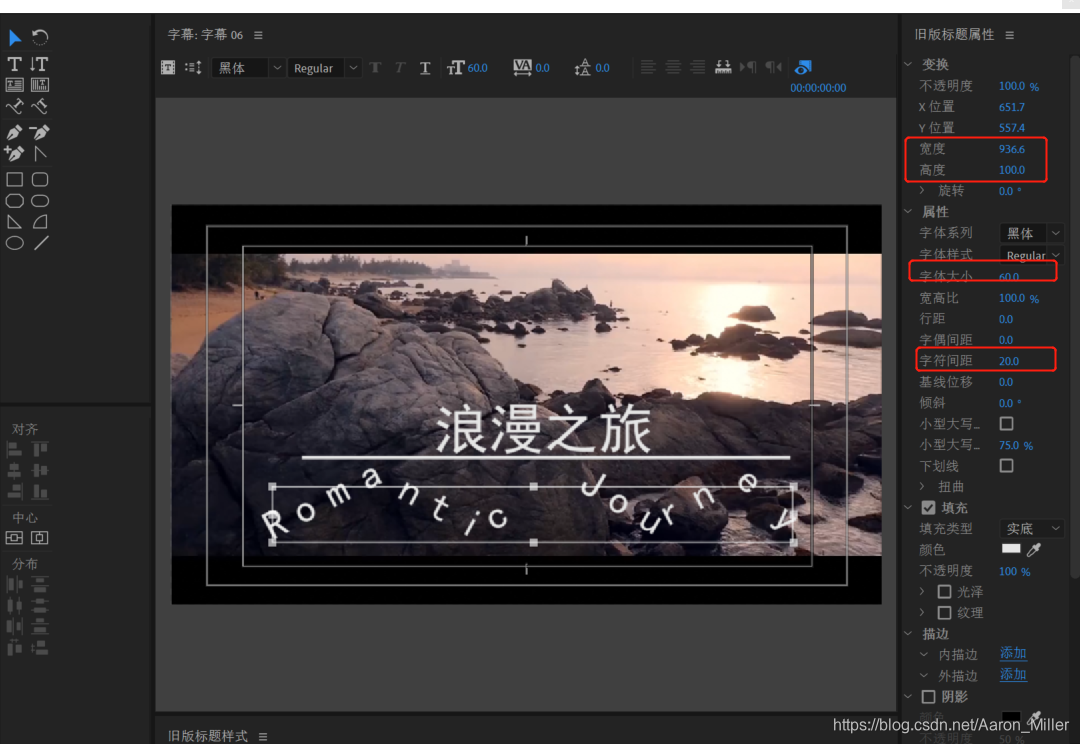
Task: Center title horizontally in Center panel
Action: tap(40, 538)
